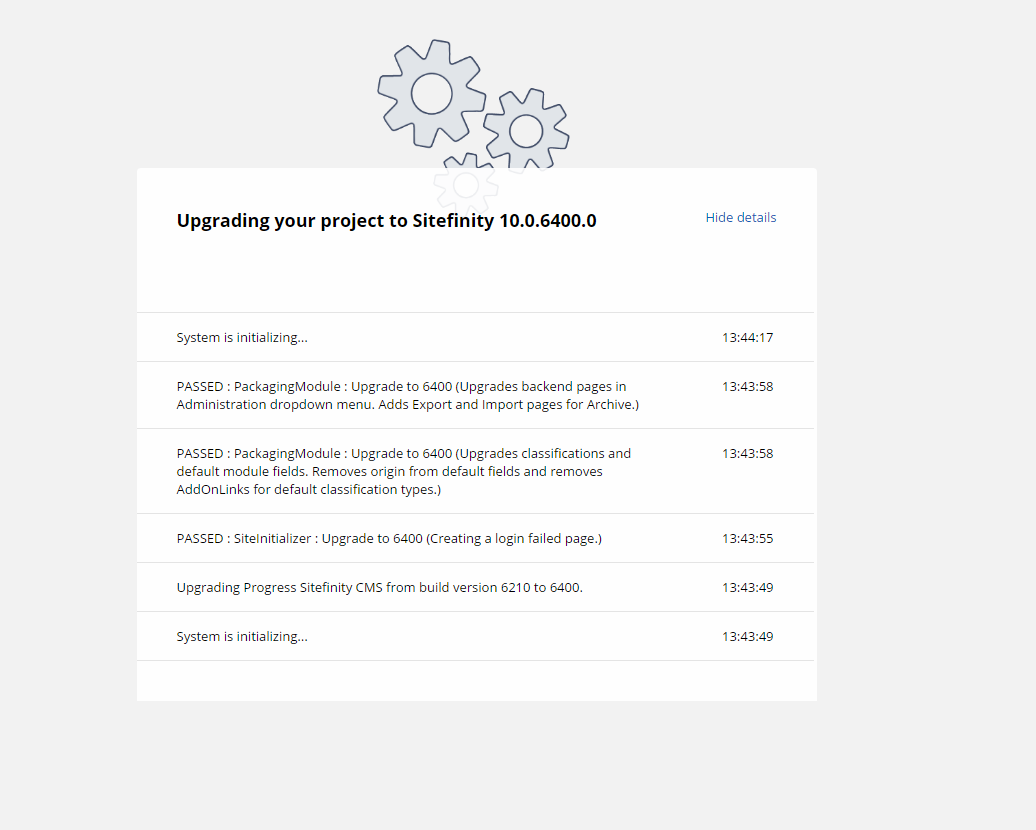
Task: Click the 13:44:17 timestamp
Action: (x=747, y=338)
